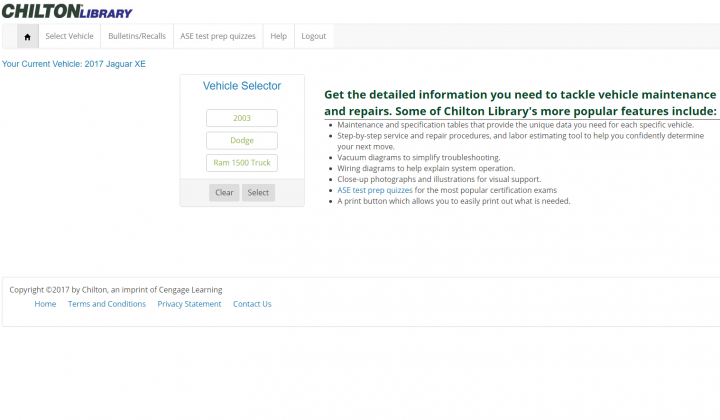Image resolution: width=720 pixels, height=420 pixels.
Task: Open Terms and Conditions link
Action: [107, 304]
